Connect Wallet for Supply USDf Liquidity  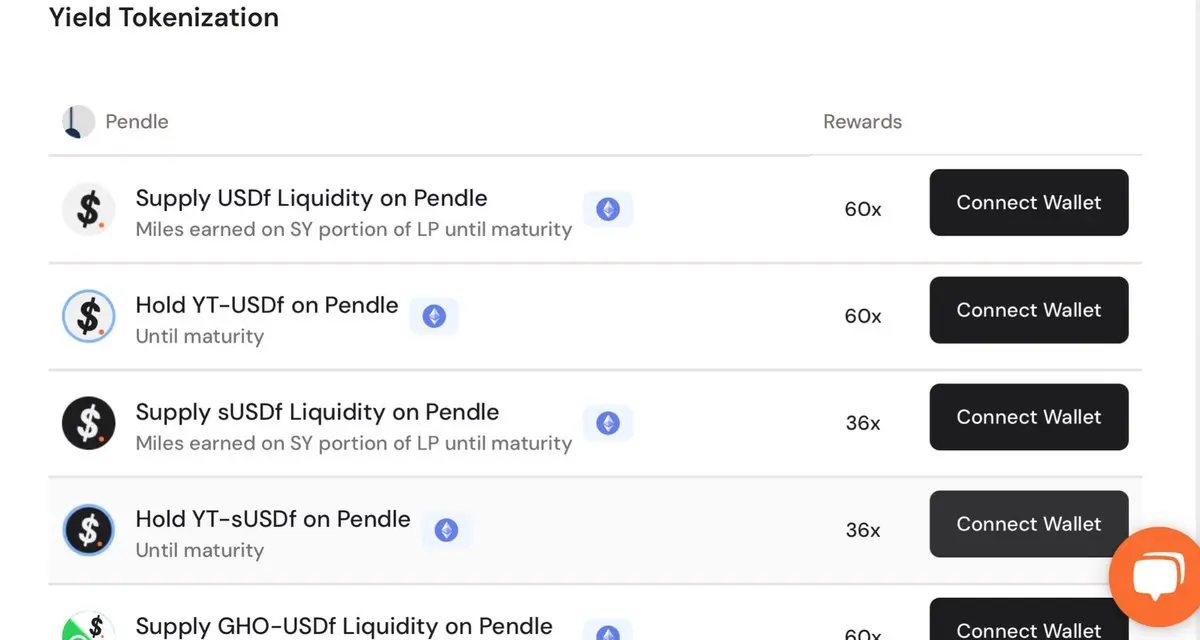[x=1029, y=202]
